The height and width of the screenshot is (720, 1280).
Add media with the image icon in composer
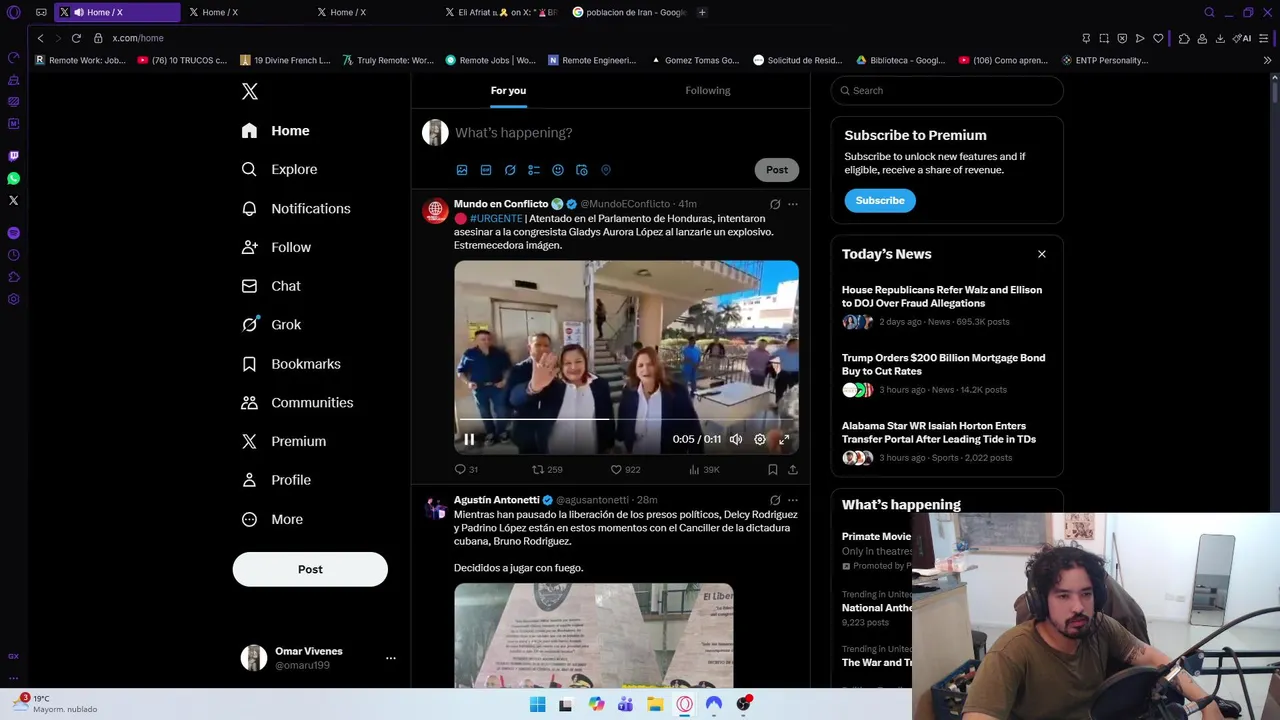(462, 170)
